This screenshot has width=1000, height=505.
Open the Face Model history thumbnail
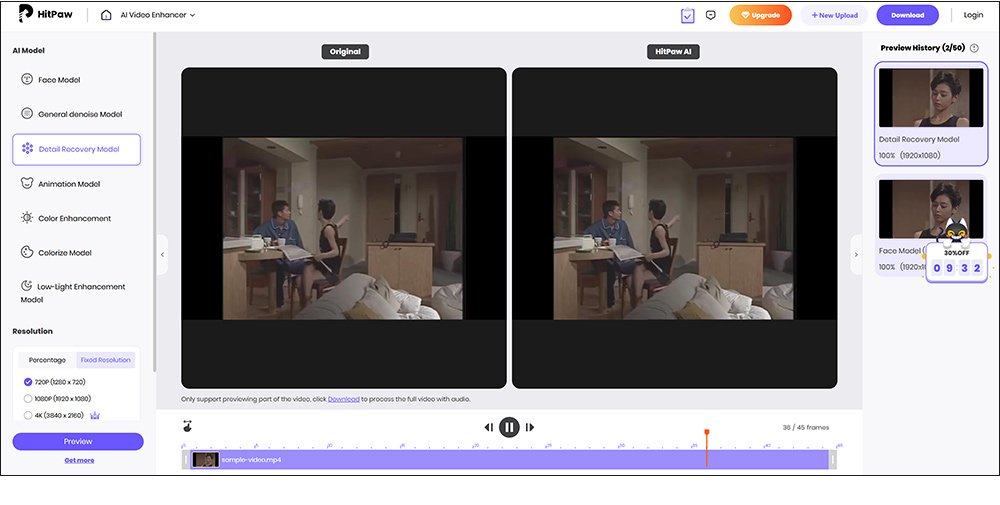(x=931, y=209)
